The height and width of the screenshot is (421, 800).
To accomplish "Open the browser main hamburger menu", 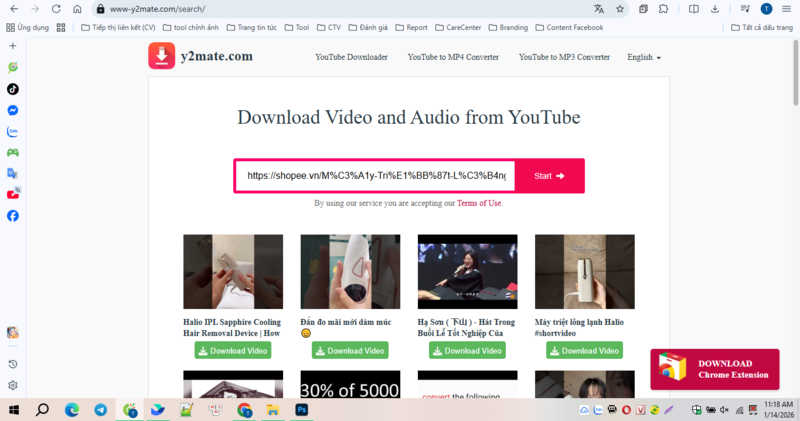I will tap(786, 9).
